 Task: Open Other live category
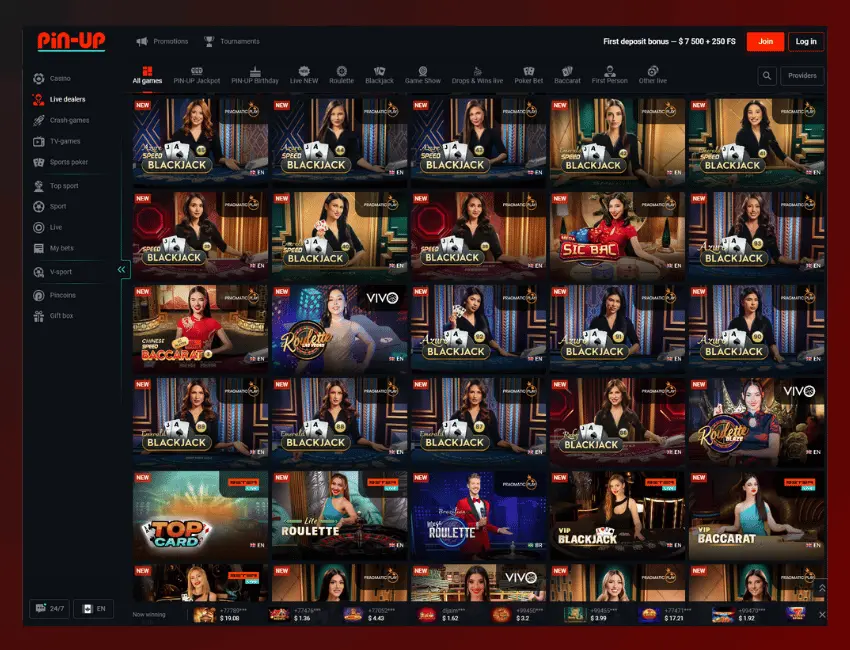[653, 75]
